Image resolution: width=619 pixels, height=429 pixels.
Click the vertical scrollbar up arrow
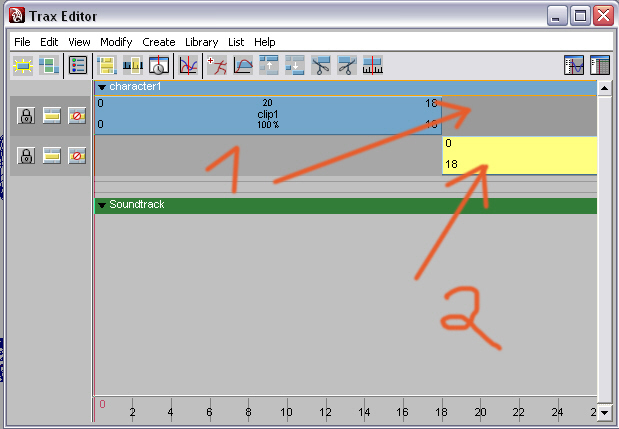(x=604, y=89)
